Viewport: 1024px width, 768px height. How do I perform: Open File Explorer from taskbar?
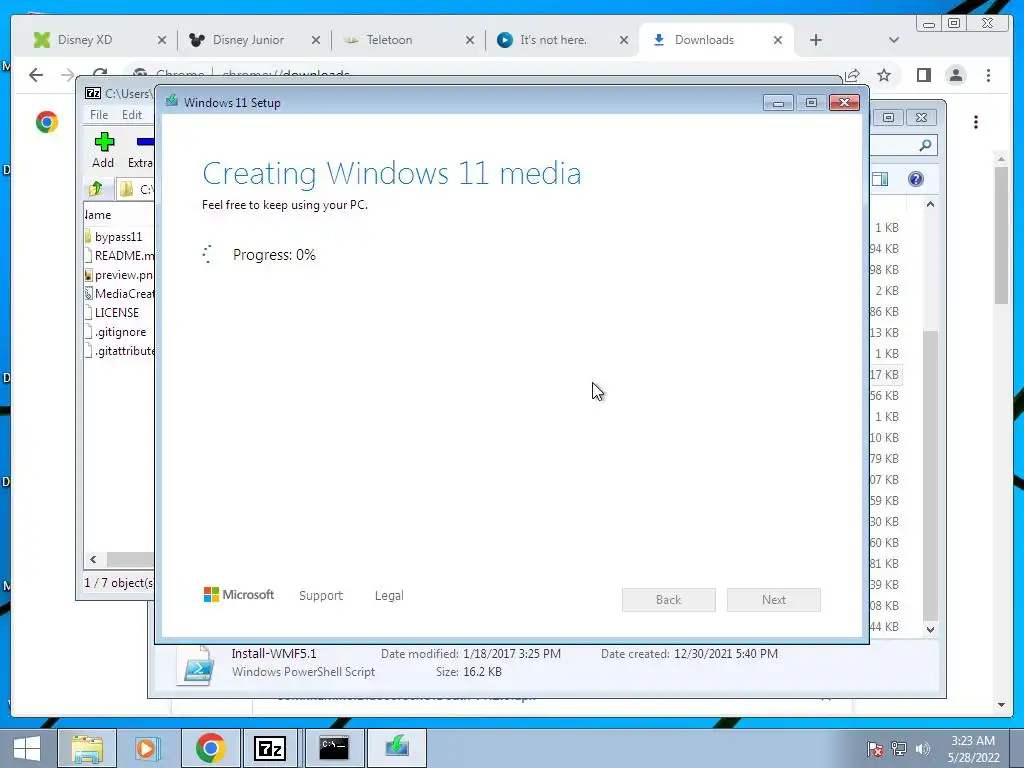[x=87, y=748]
